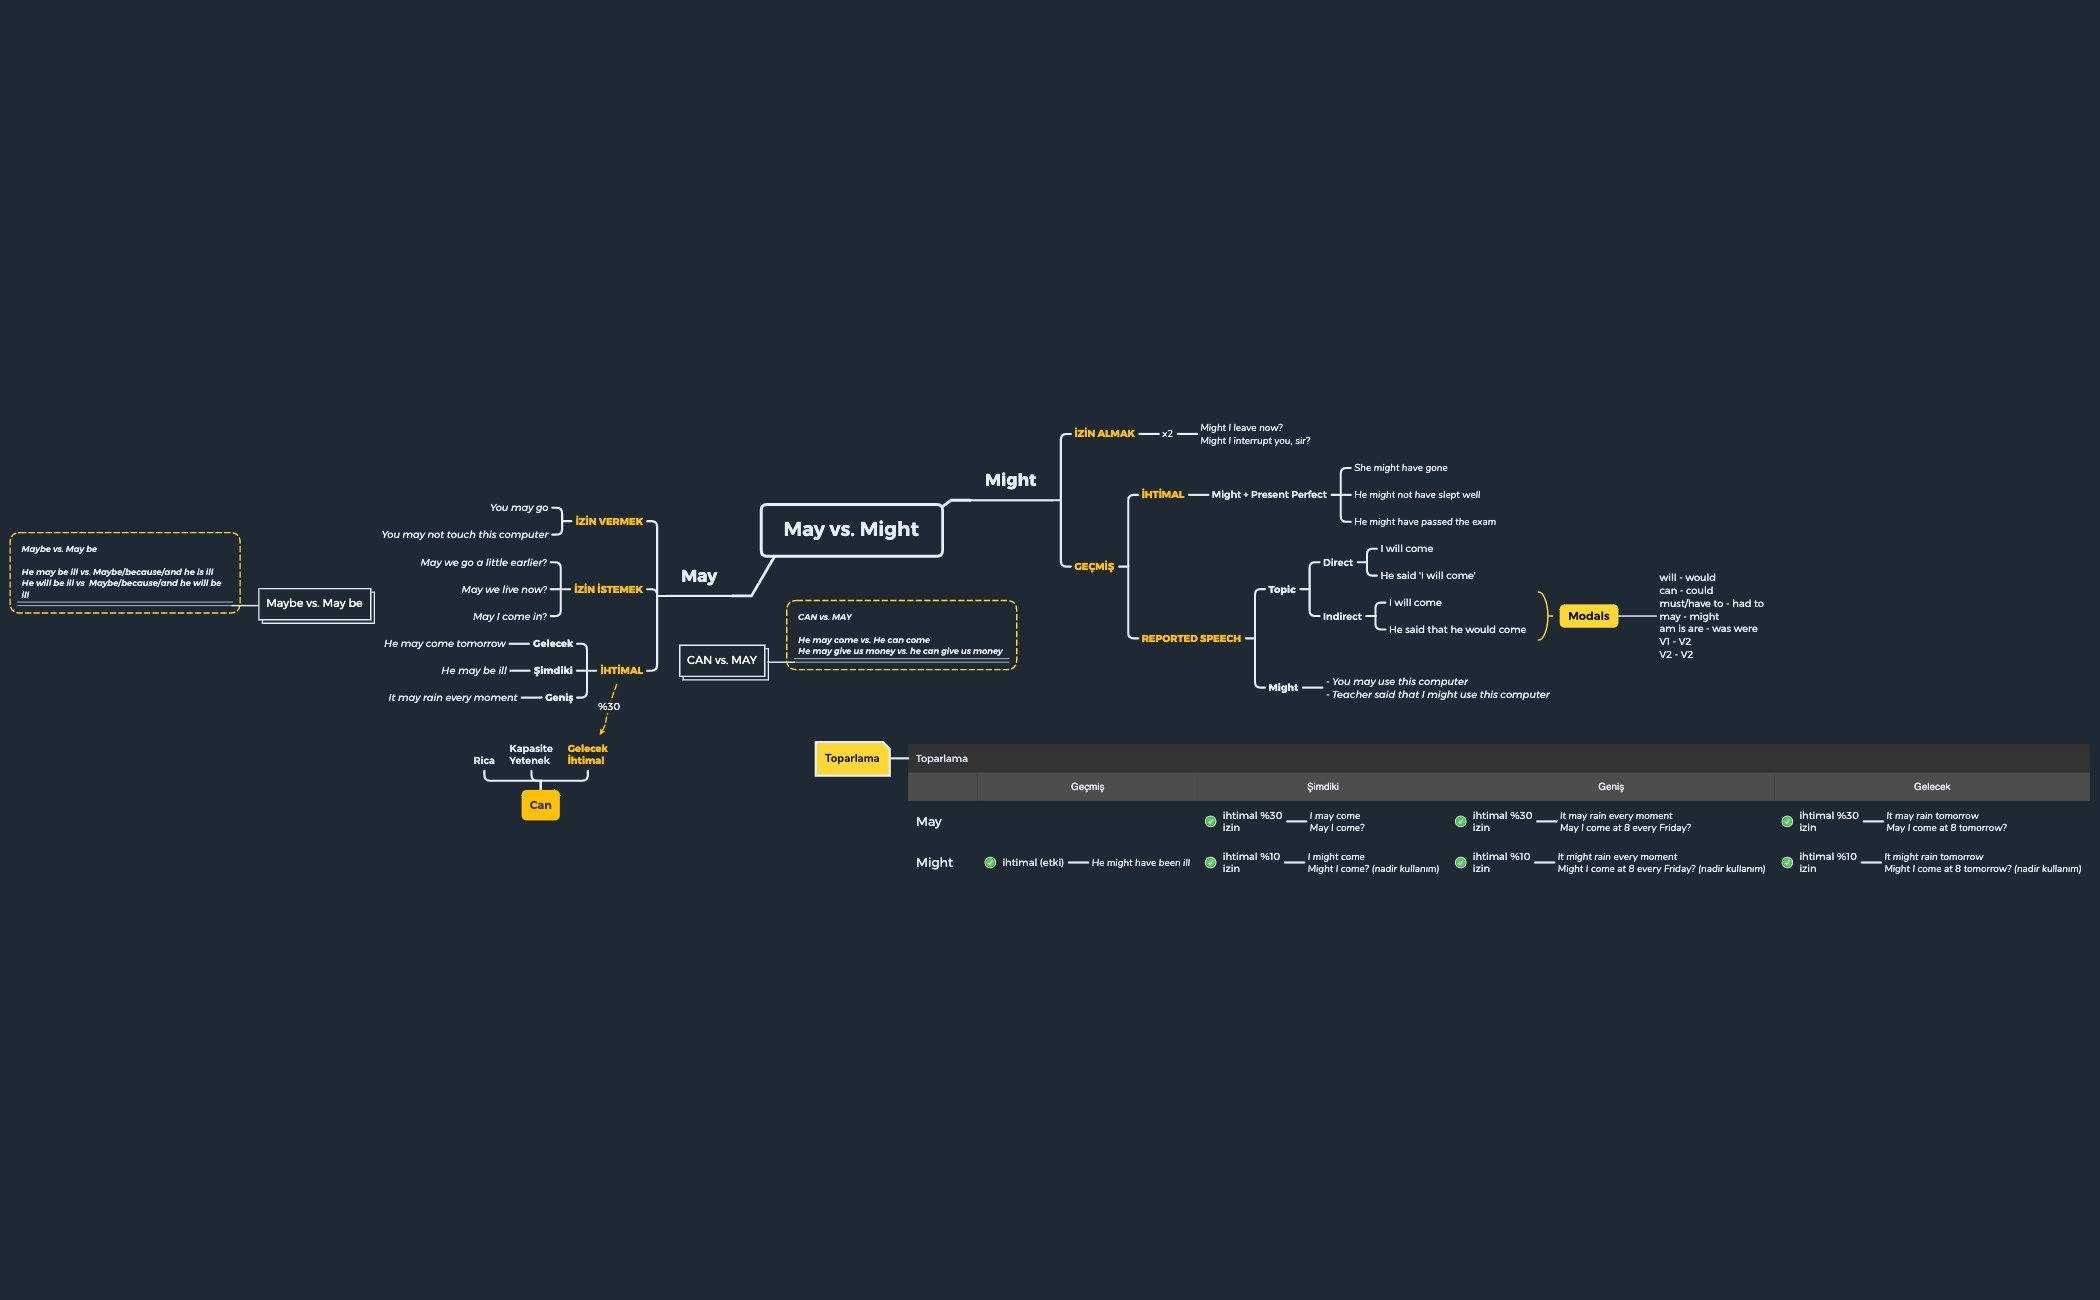The image size is (2100, 1300).
Task: Click the green check marker beside "He might have been ill"
Action: point(991,862)
